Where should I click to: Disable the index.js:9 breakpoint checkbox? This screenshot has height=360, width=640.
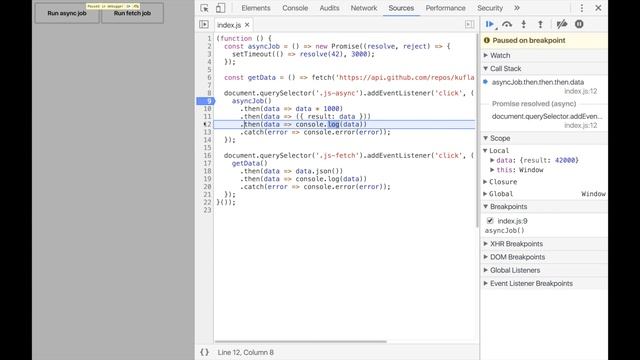[x=490, y=221]
